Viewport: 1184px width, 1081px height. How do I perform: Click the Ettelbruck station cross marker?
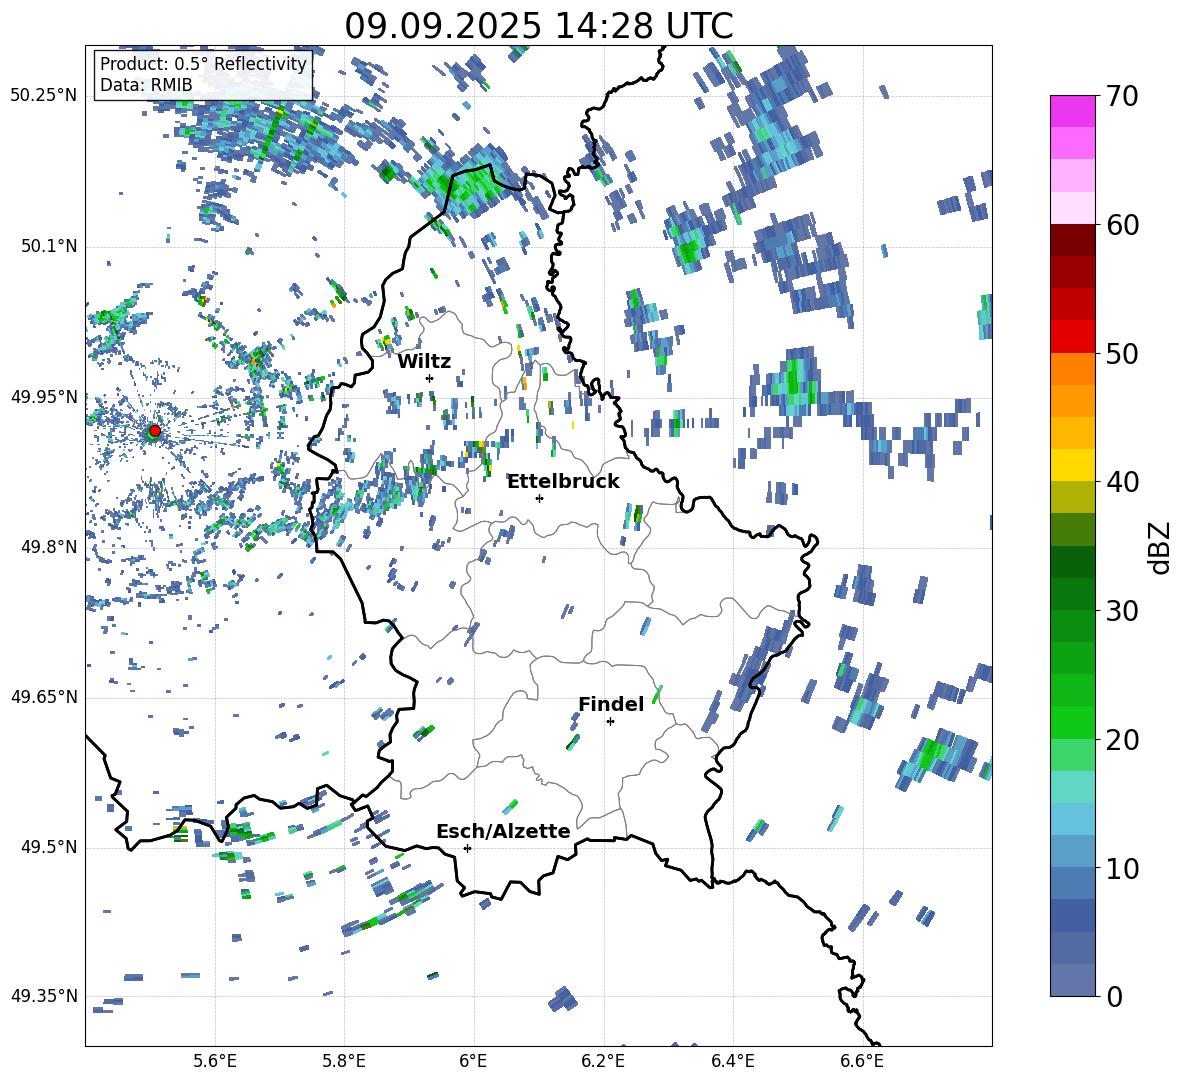click(539, 498)
